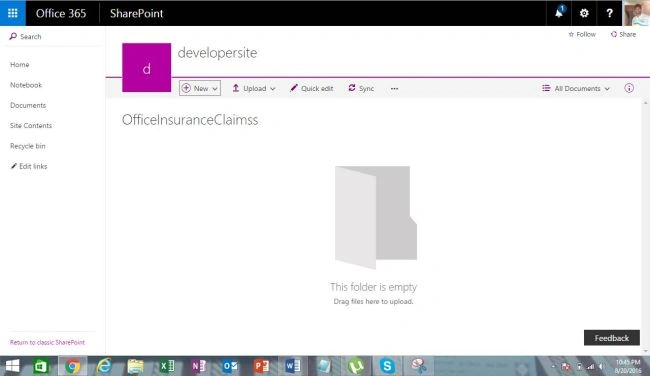650x376 pixels.
Task: Open File Explorer from taskbar
Action: click(x=136, y=366)
